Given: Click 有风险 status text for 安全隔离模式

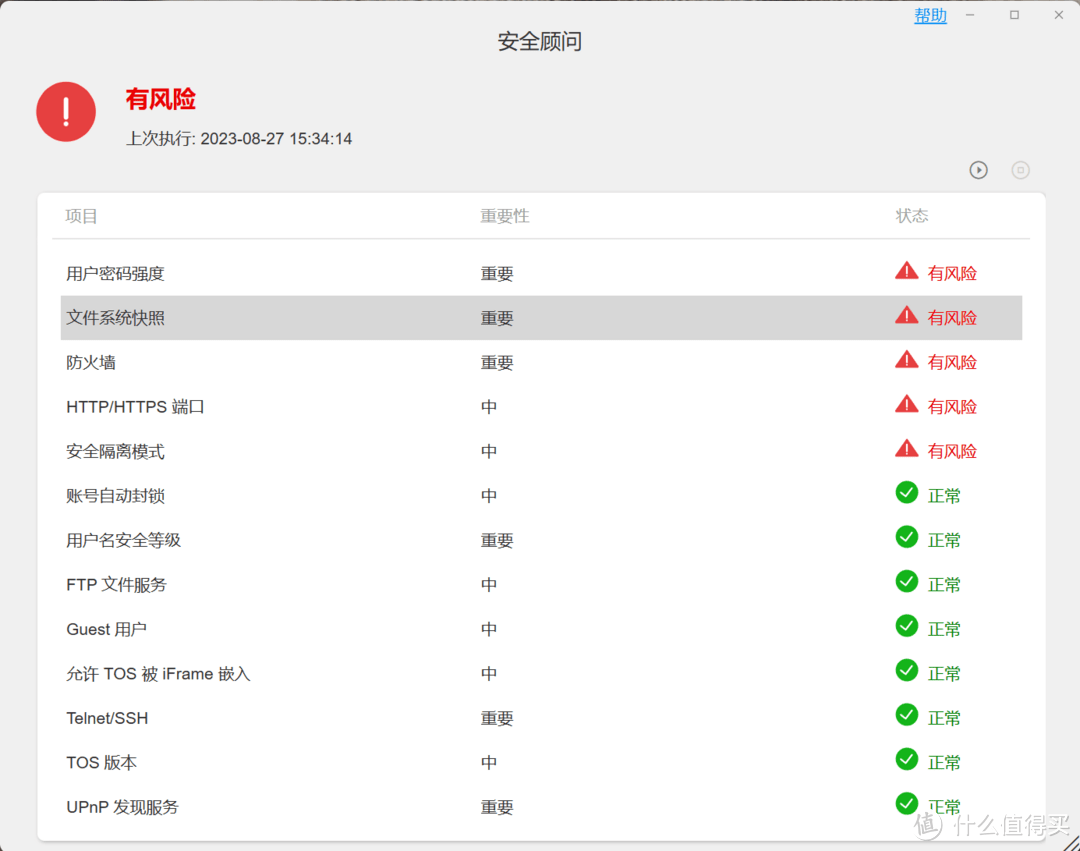Looking at the screenshot, I should pyautogui.click(x=952, y=452).
